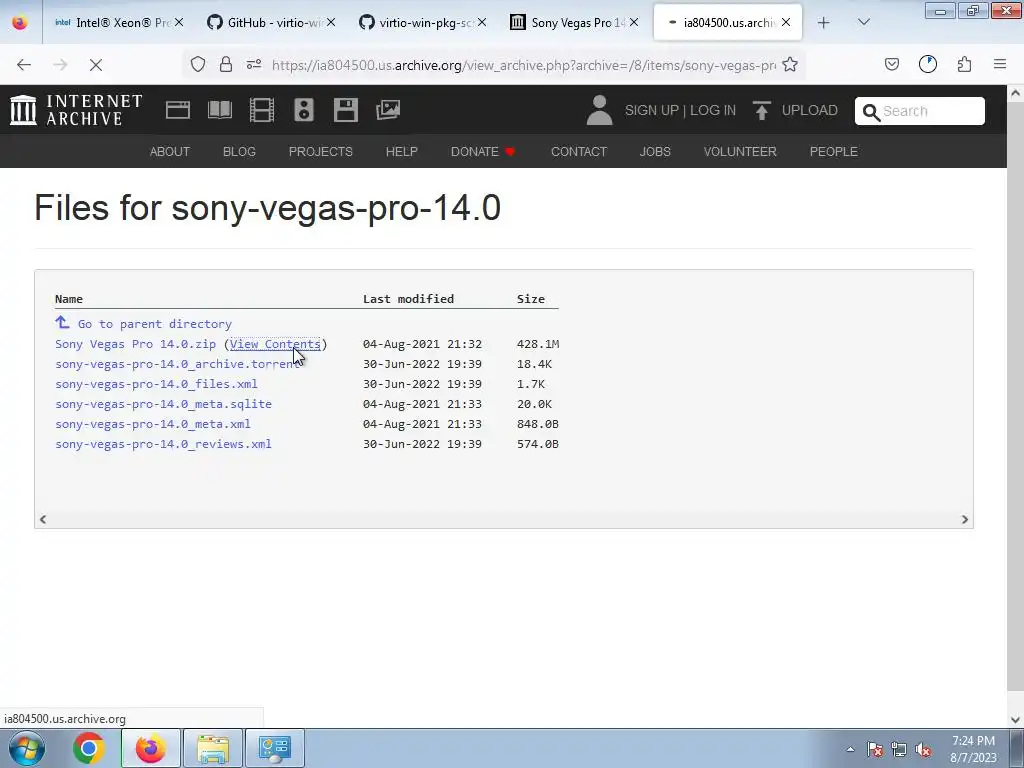Open the JOBS menu item
The image size is (1024, 768).
point(655,152)
